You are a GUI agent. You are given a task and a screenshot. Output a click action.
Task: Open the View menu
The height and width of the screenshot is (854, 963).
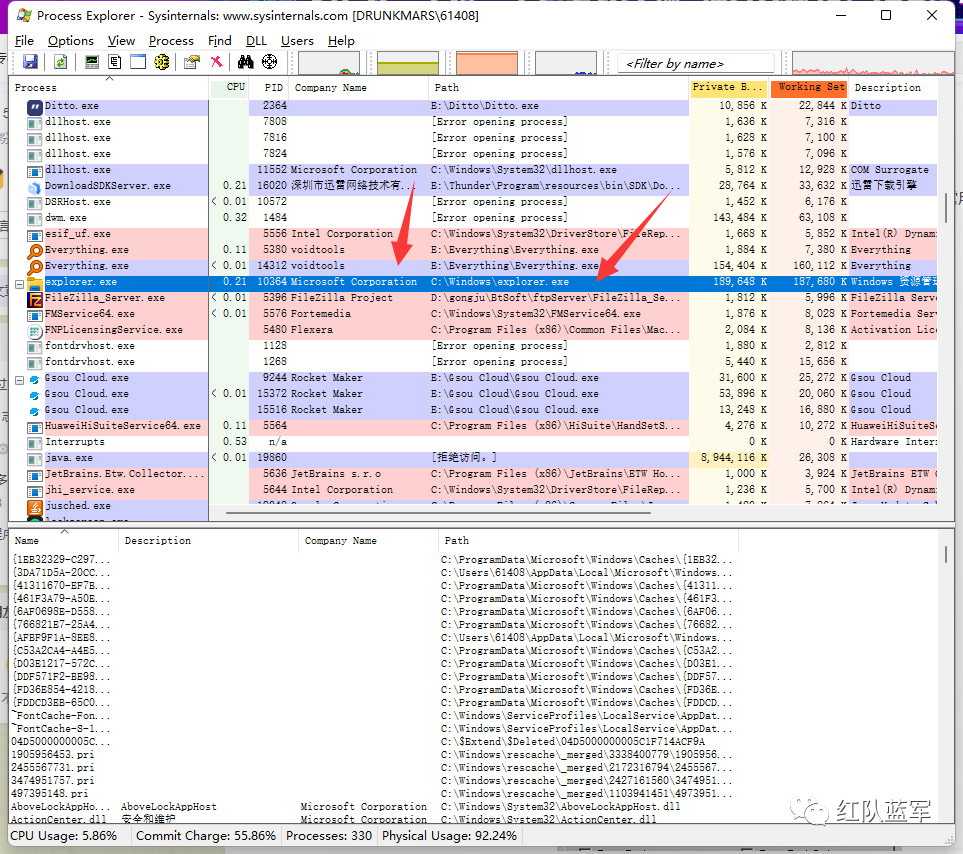tap(121, 41)
